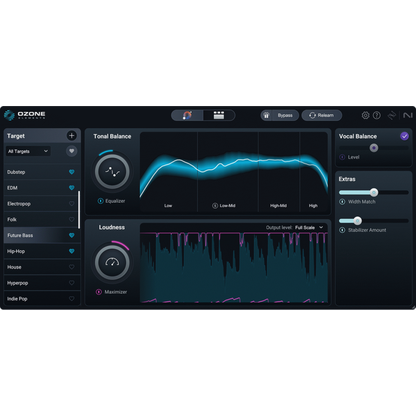This screenshot has width=416, height=416.
Task: Switch to the detailed modules view tab
Action: pos(219,115)
